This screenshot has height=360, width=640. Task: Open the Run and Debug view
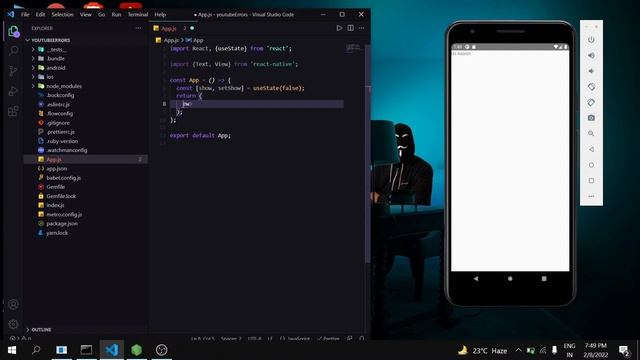click(13, 91)
